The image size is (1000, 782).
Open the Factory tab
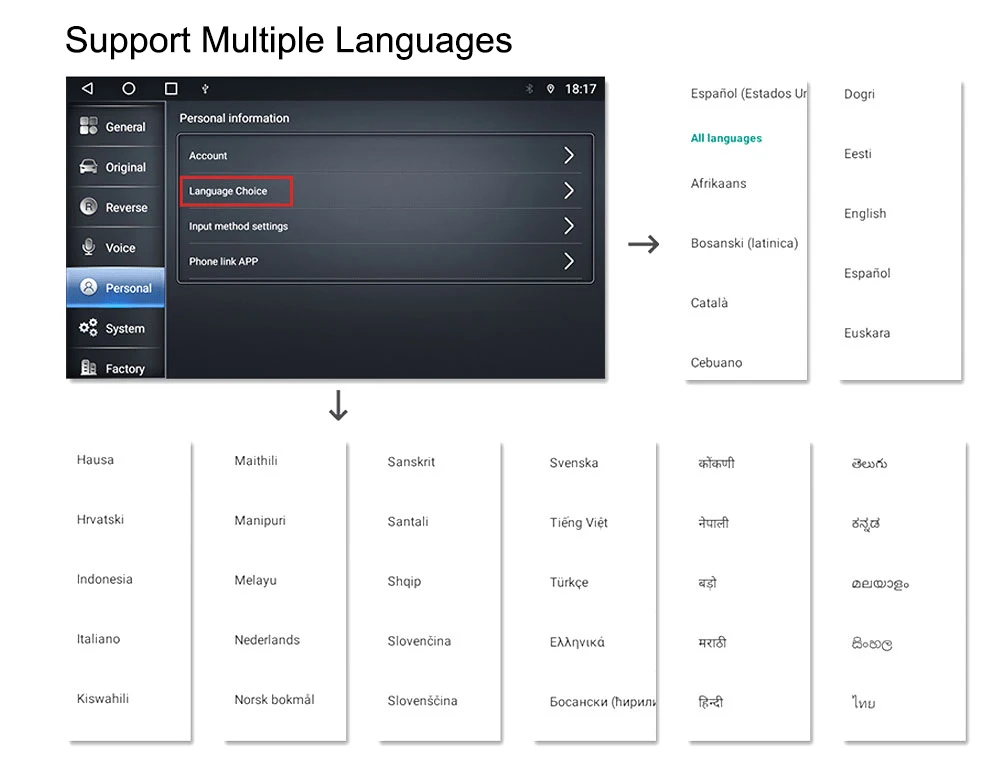pyautogui.click(x=115, y=364)
